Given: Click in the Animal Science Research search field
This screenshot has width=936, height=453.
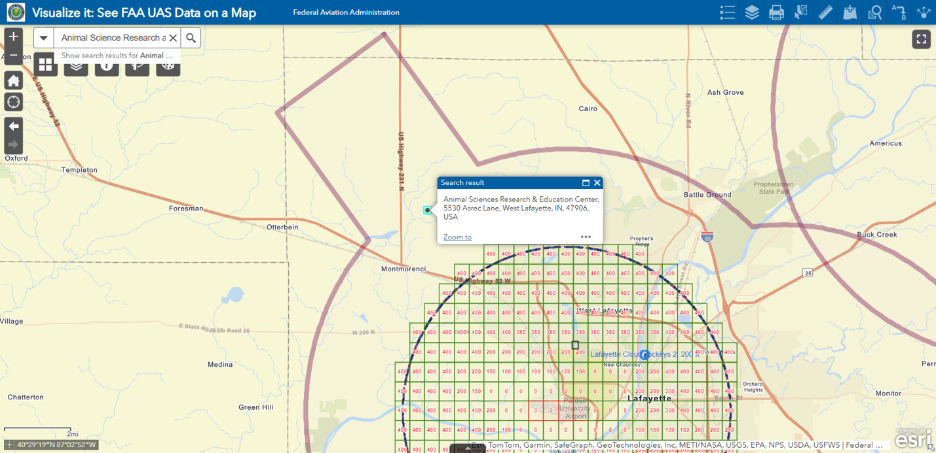Looking at the screenshot, I should (111, 38).
